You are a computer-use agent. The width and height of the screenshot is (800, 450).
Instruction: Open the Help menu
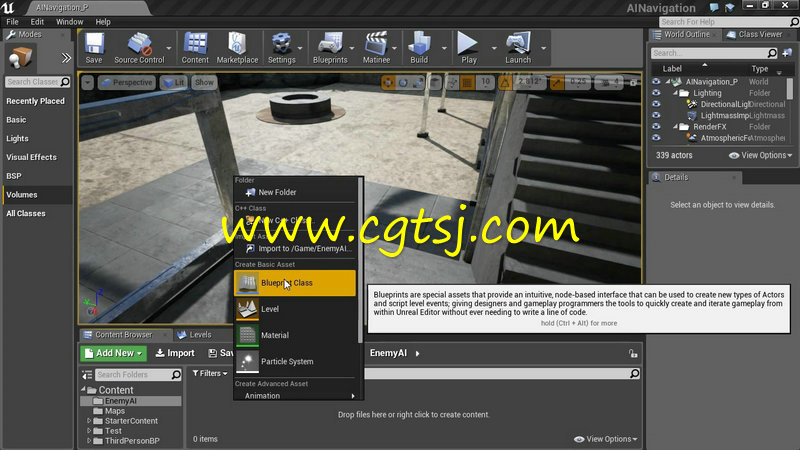pyautogui.click(x=103, y=22)
